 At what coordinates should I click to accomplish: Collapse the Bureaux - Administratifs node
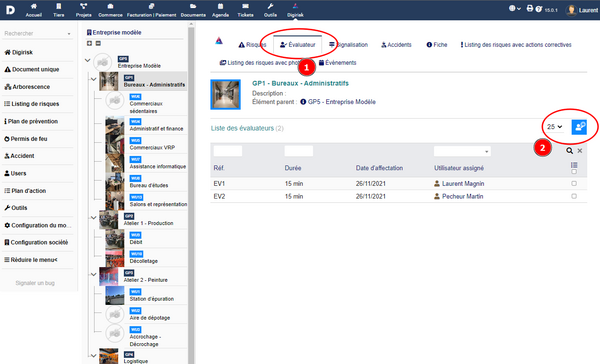(93, 79)
